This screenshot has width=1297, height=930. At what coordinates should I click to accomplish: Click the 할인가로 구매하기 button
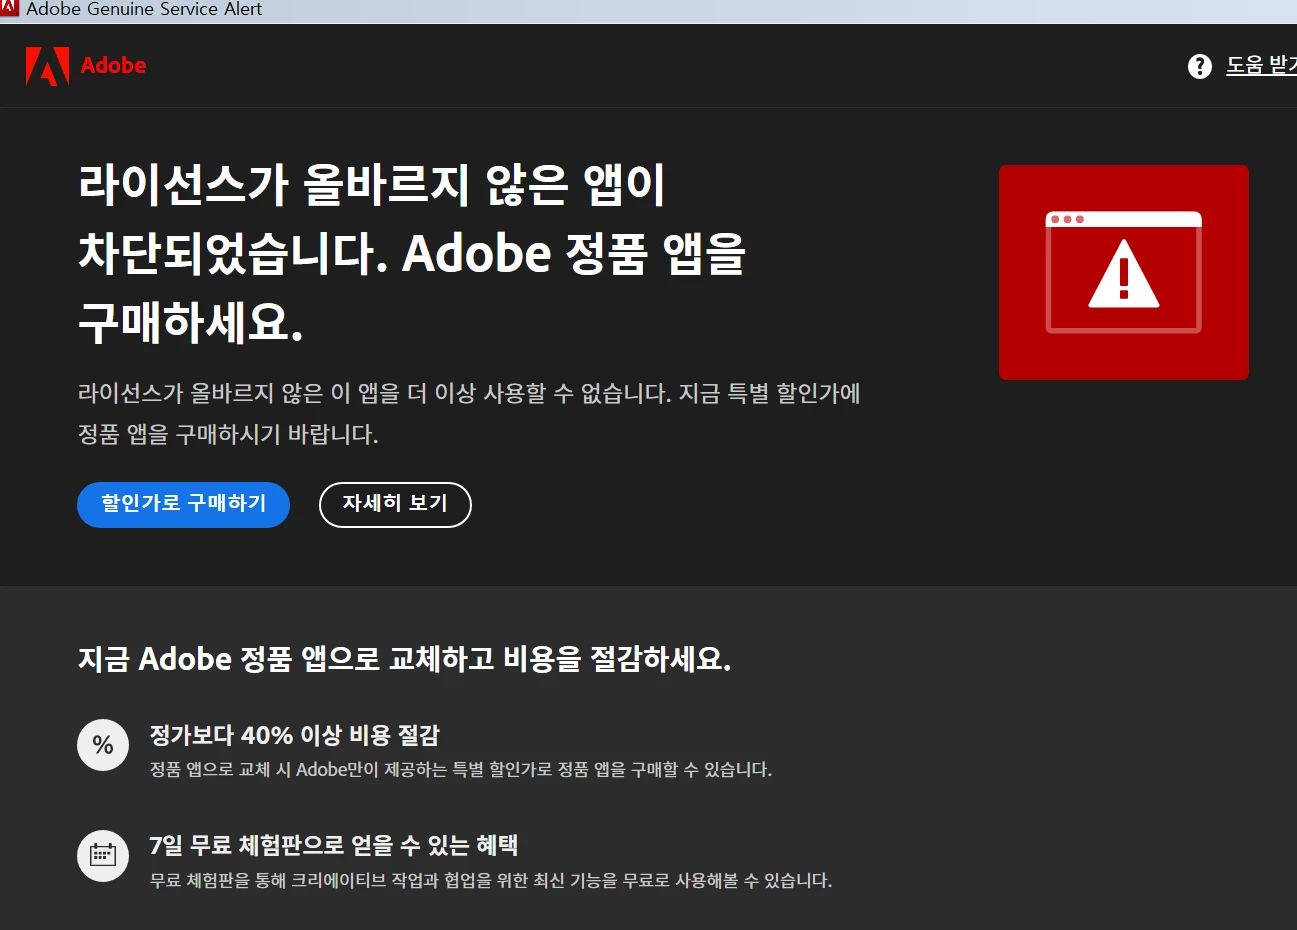point(183,504)
